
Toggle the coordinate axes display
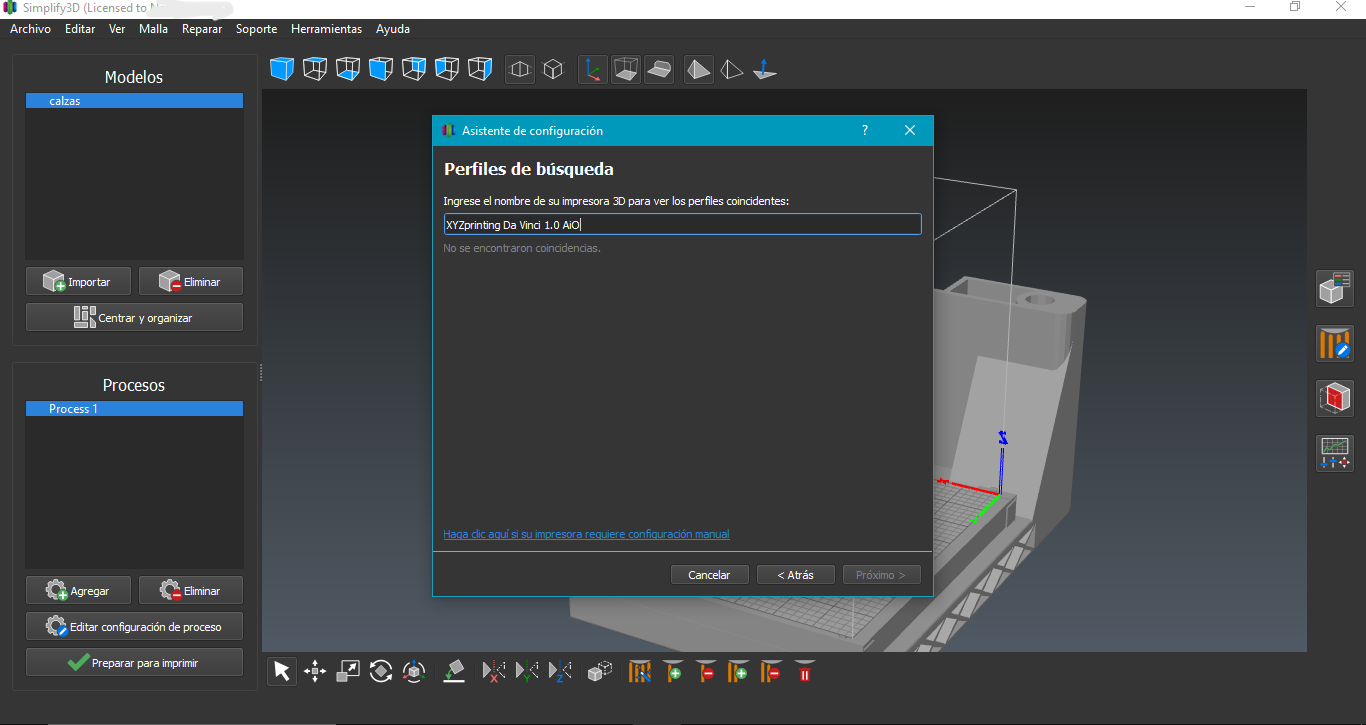[593, 69]
